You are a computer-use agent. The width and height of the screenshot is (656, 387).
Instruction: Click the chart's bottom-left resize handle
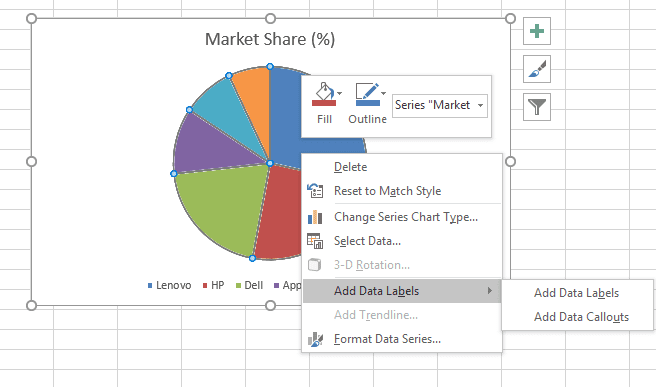coord(31,306)
